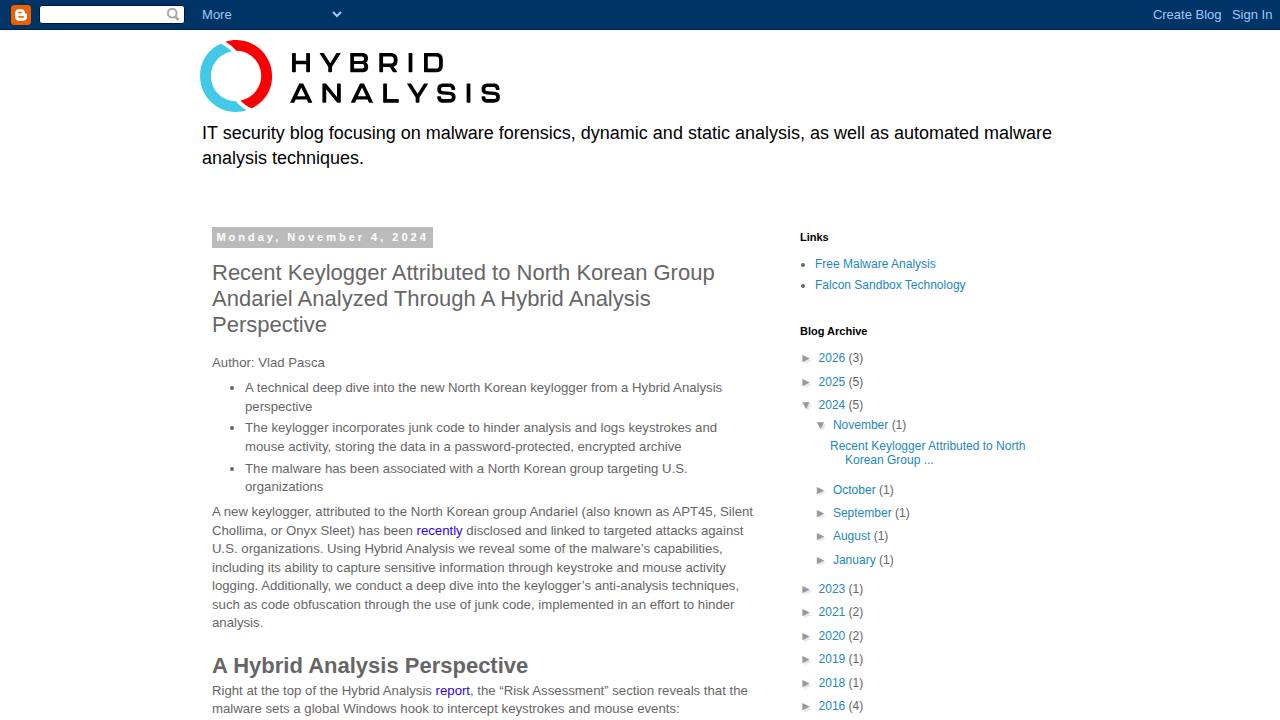Open the January archive month link
1280x720 pixels.
pyautogui.click(x=854, y=560)
